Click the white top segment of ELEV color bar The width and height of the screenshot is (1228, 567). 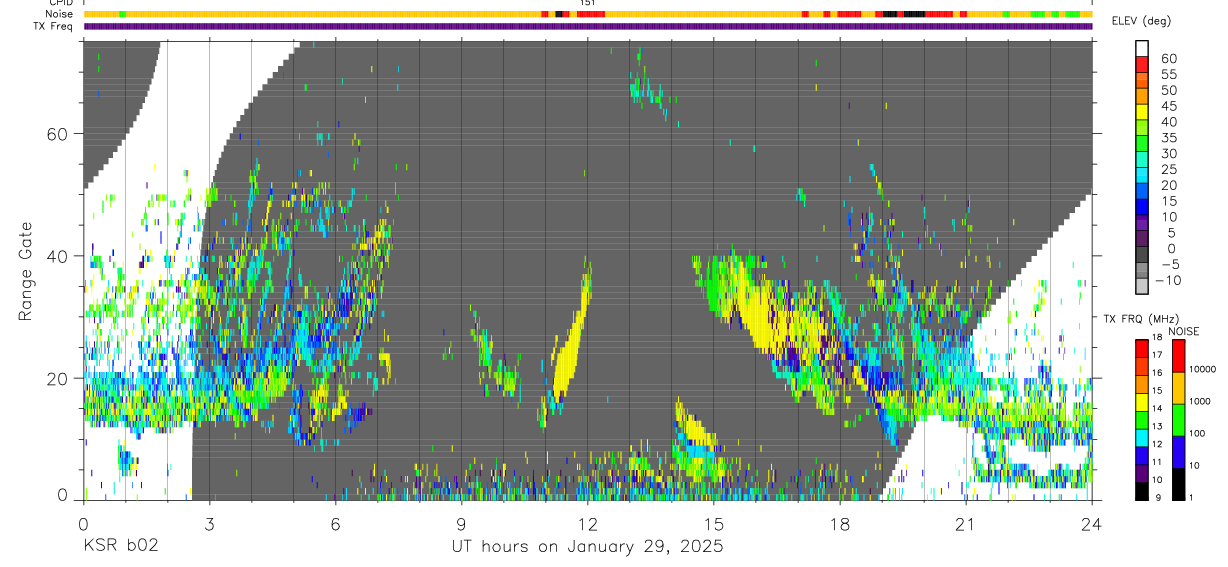(x=1142, y=49)
